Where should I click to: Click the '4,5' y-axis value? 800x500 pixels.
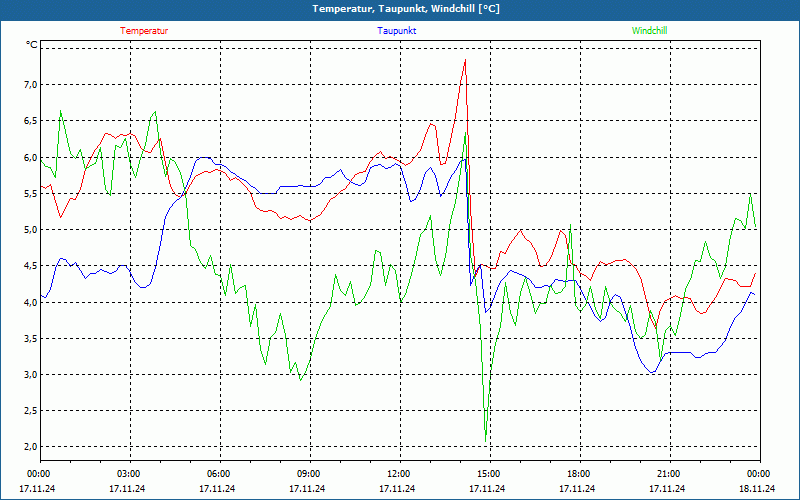point(32,266)
